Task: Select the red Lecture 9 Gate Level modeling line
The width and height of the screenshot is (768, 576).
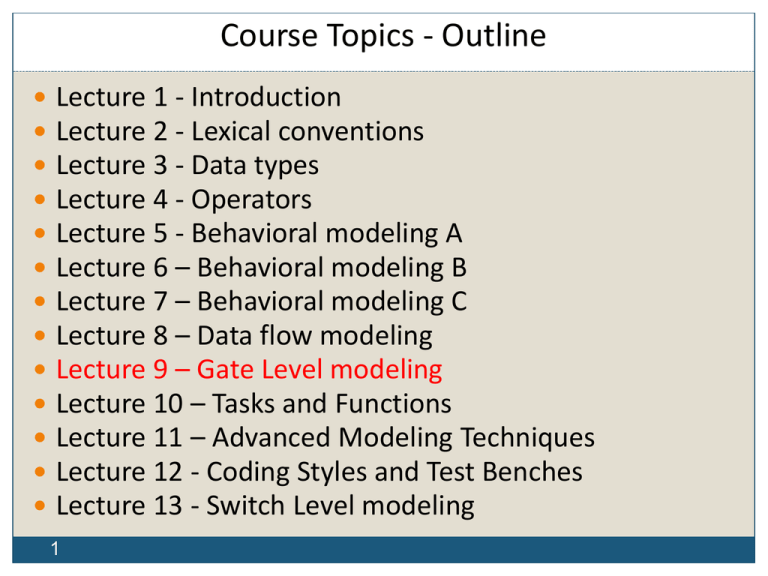Action: [x=249, y=370]
